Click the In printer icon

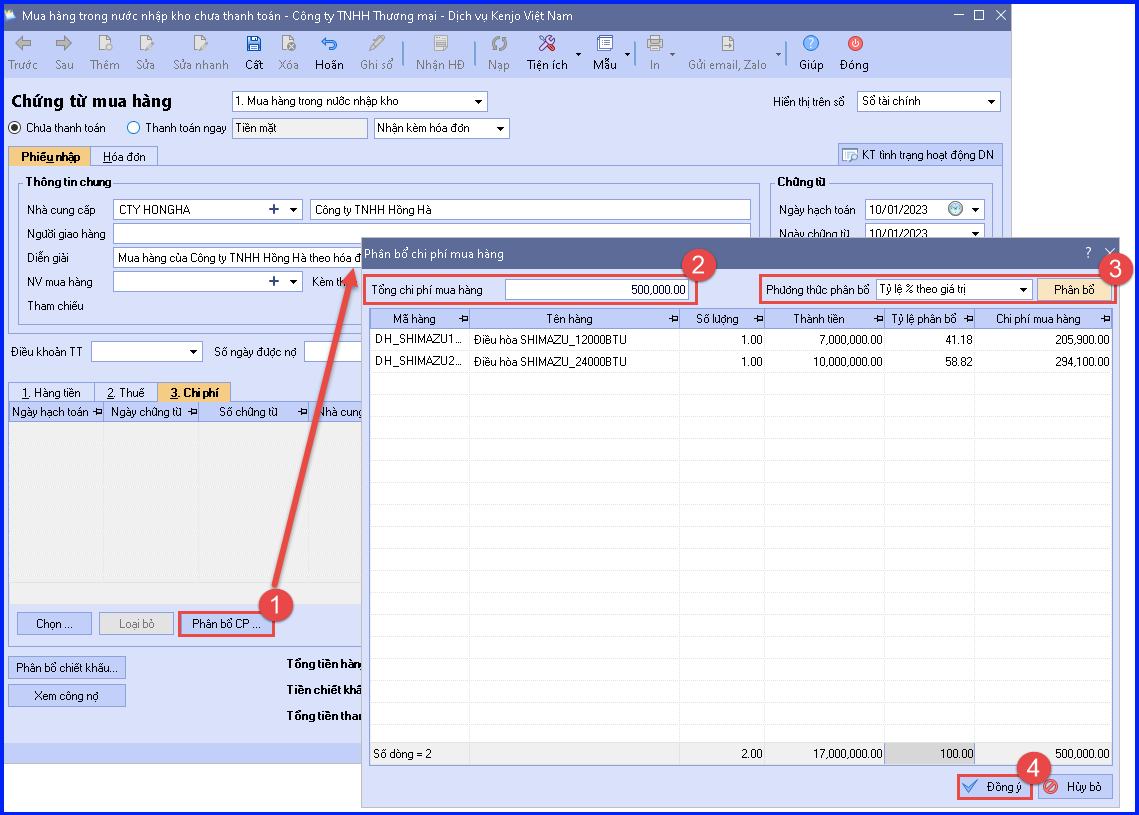tap(654, 44)
